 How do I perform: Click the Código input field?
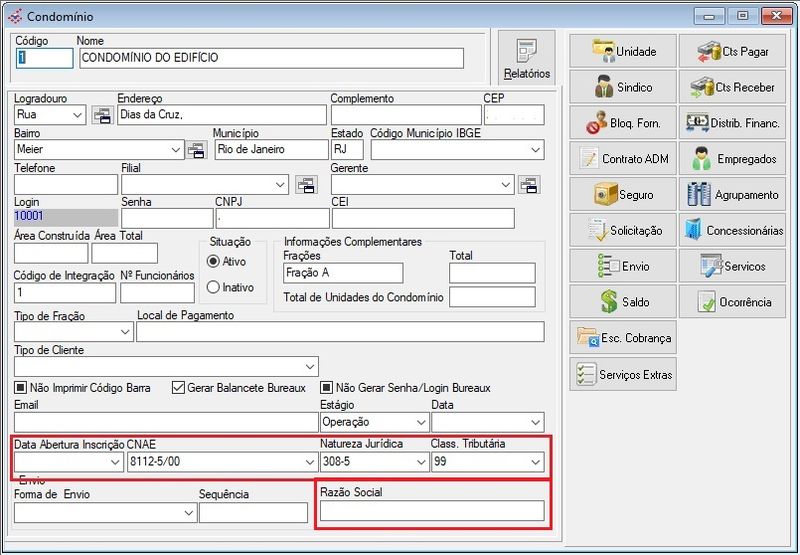45,58
